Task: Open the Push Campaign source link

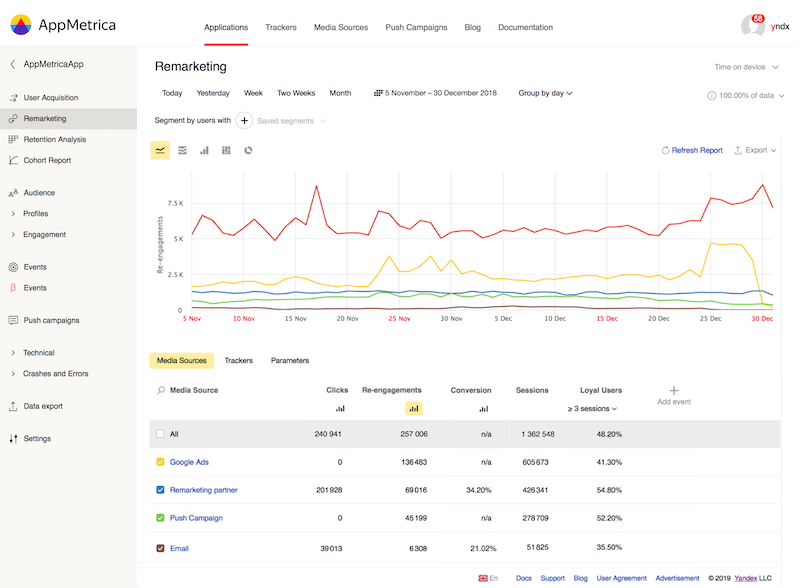Action: click(196, 518)
